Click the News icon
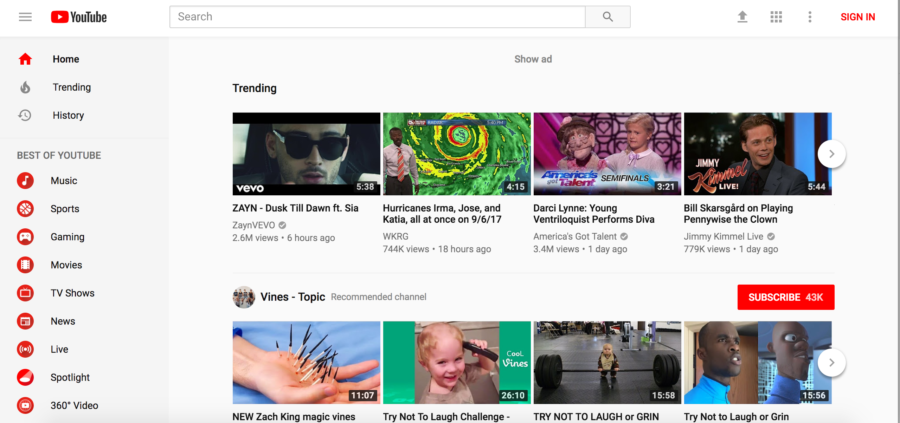 (25, 321)
